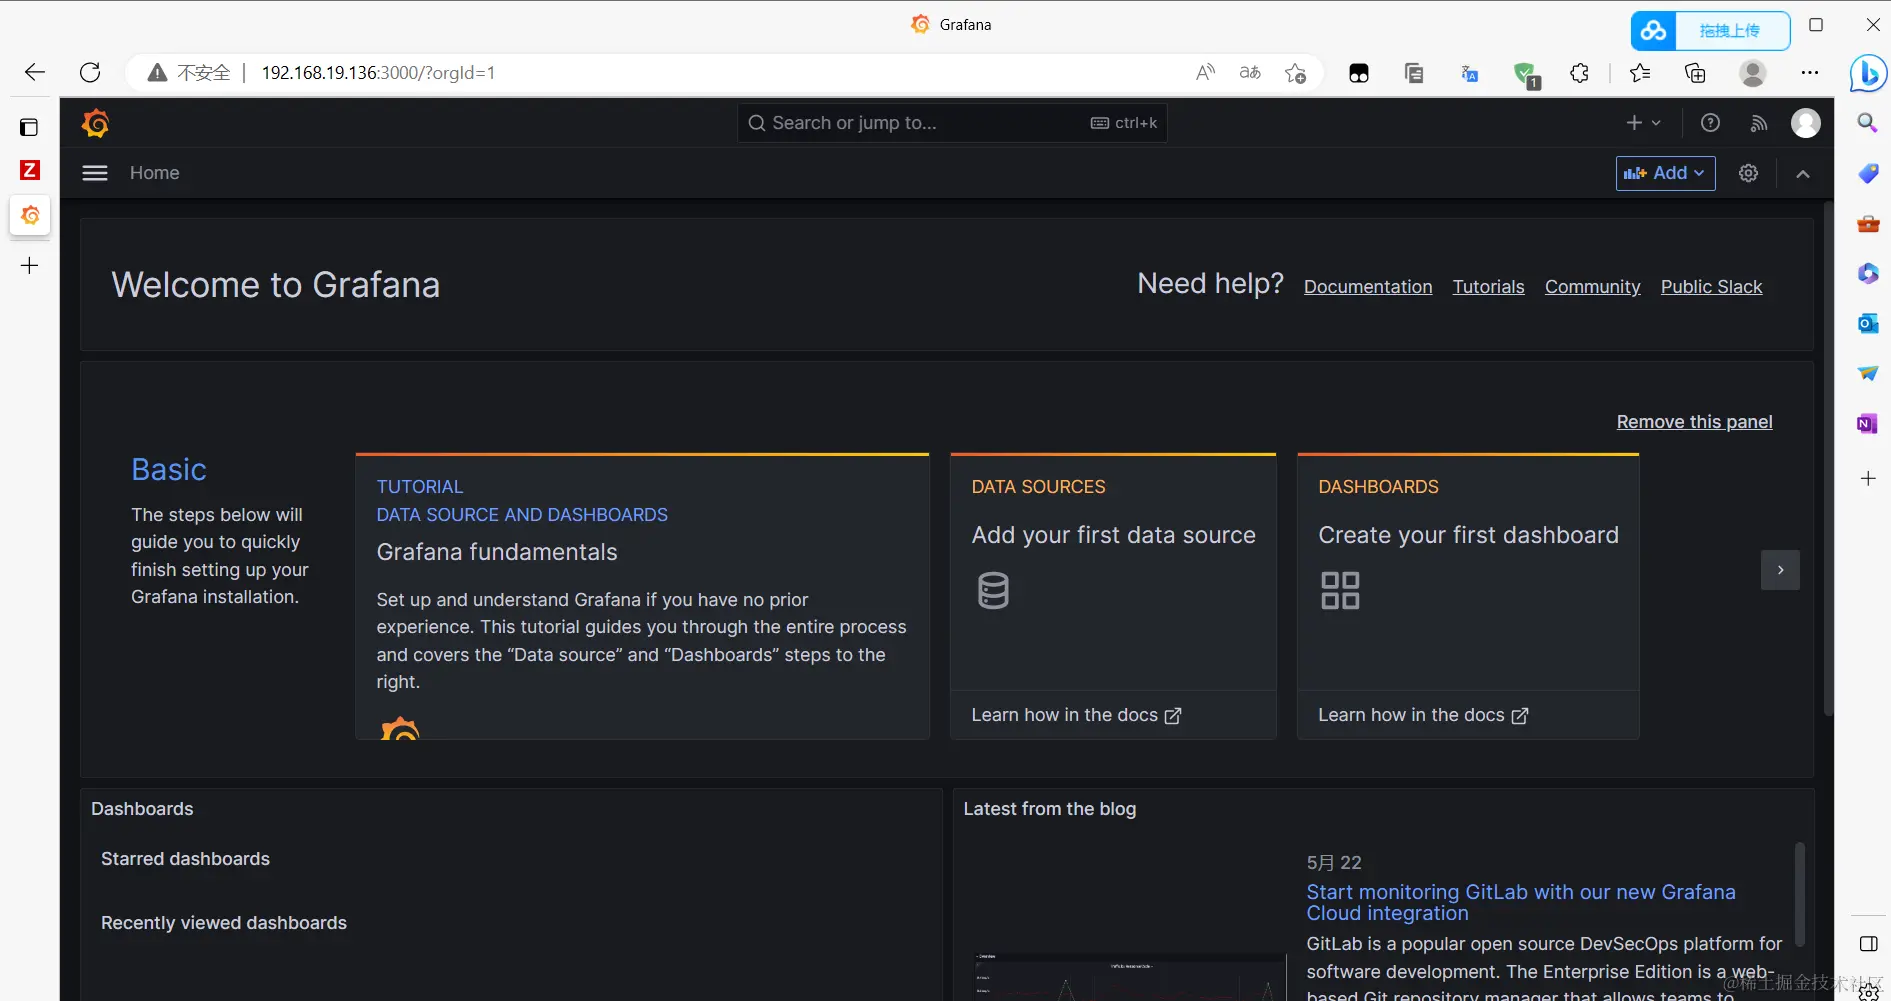
Task: Open browser profile avatar
Action: tap(1752, 73)
